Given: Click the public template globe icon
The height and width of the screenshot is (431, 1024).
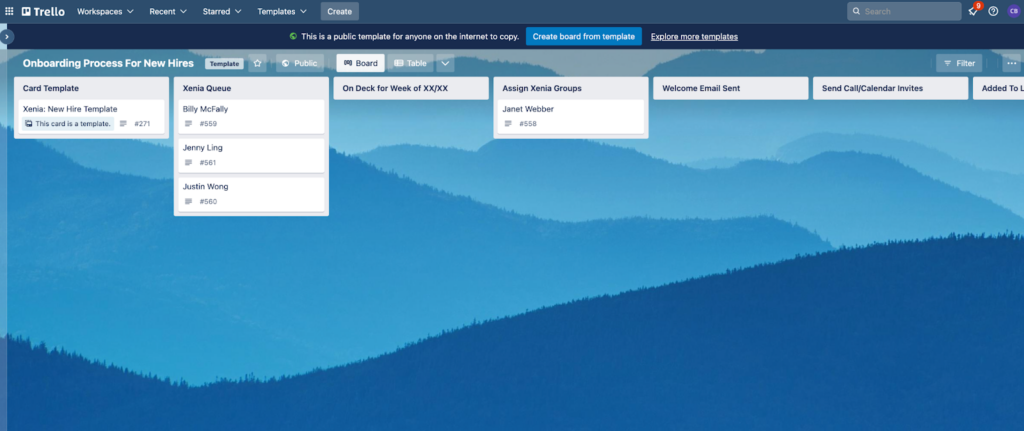Looking at the screenshot, I should (293, 37).
